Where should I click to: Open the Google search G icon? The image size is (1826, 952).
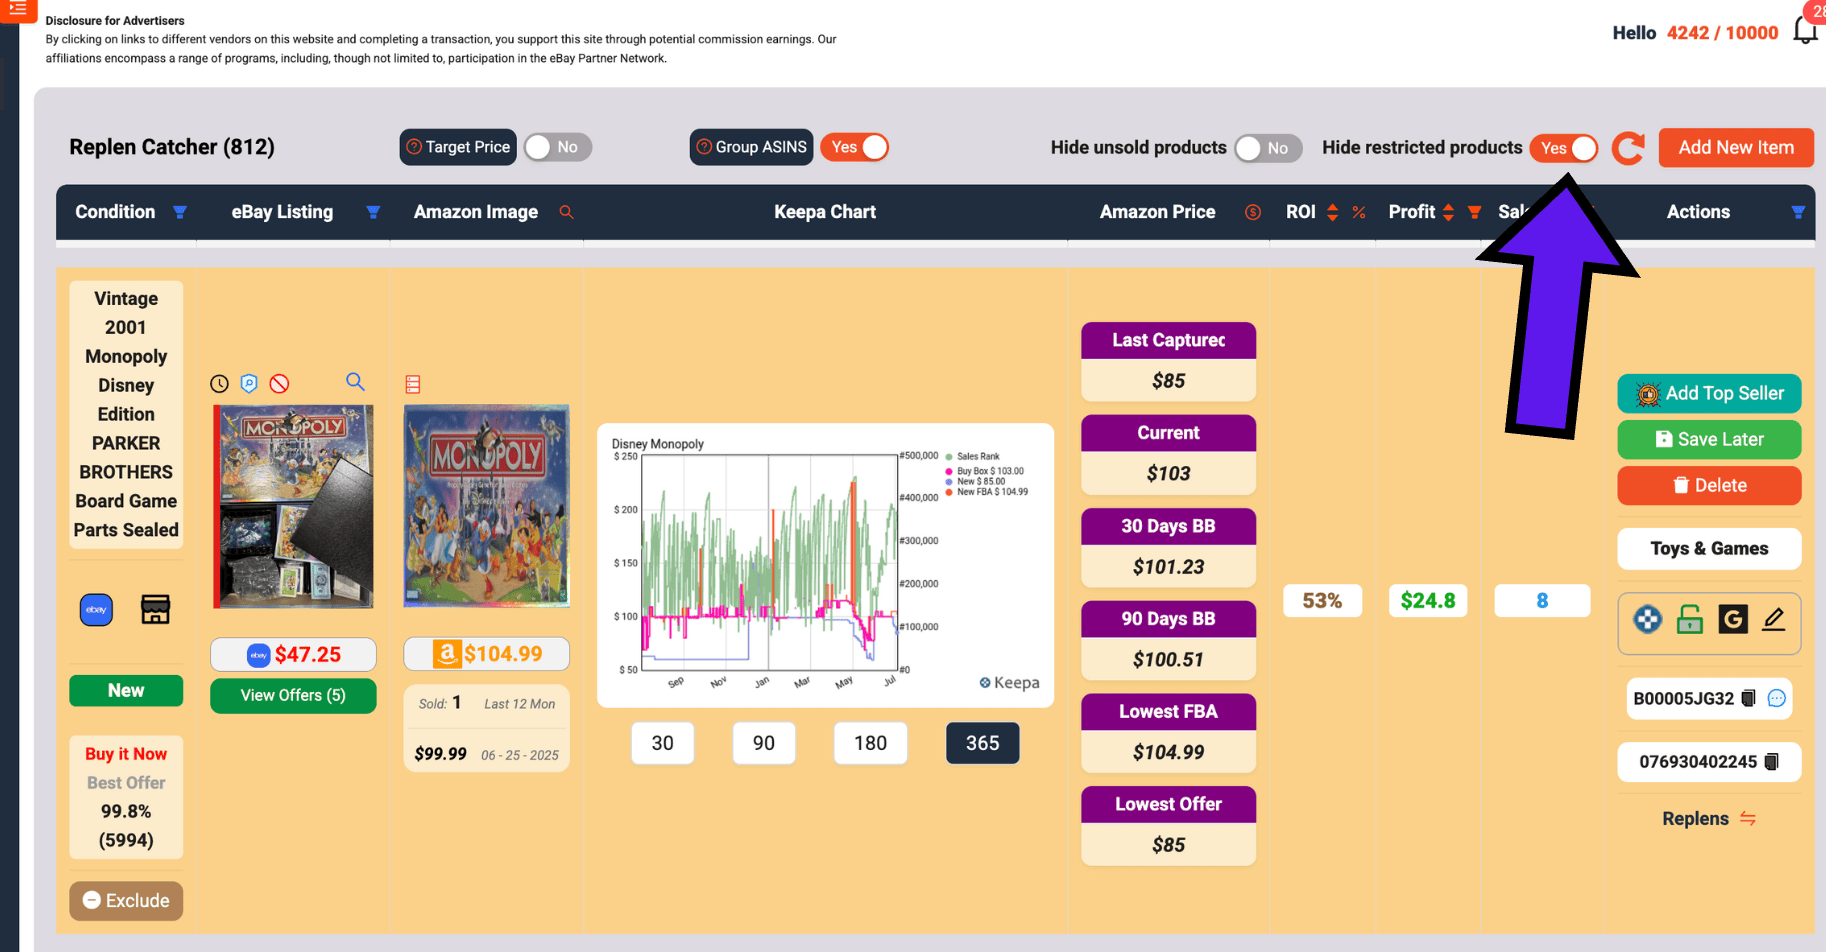pos(1733,620)
